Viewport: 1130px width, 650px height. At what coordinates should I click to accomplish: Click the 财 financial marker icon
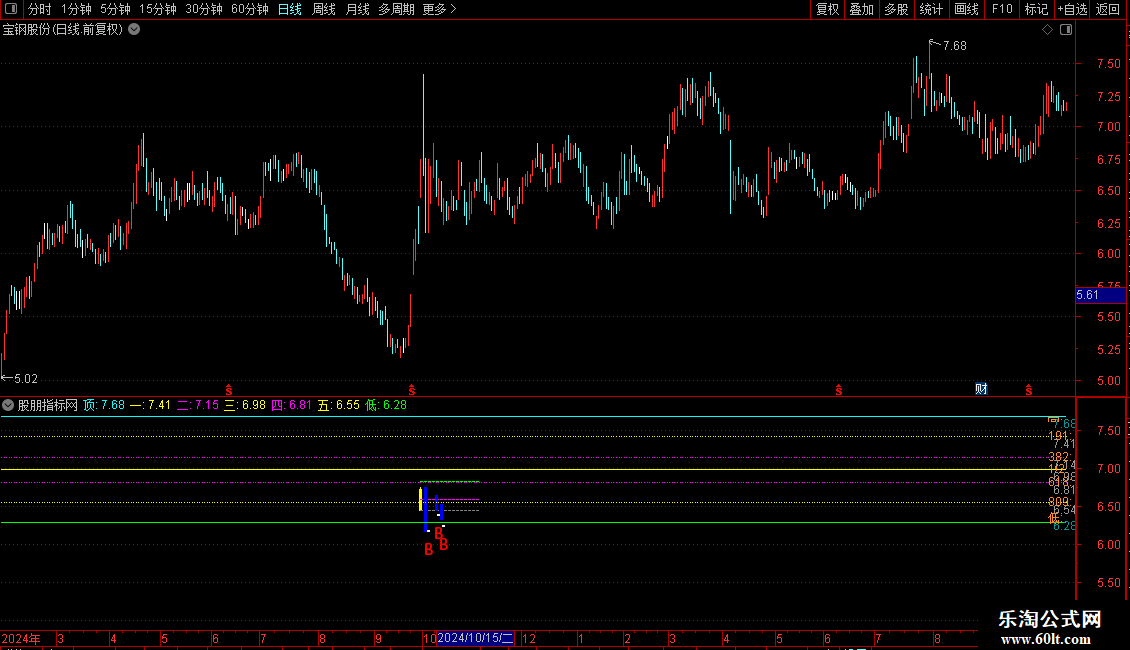(982, 388)
